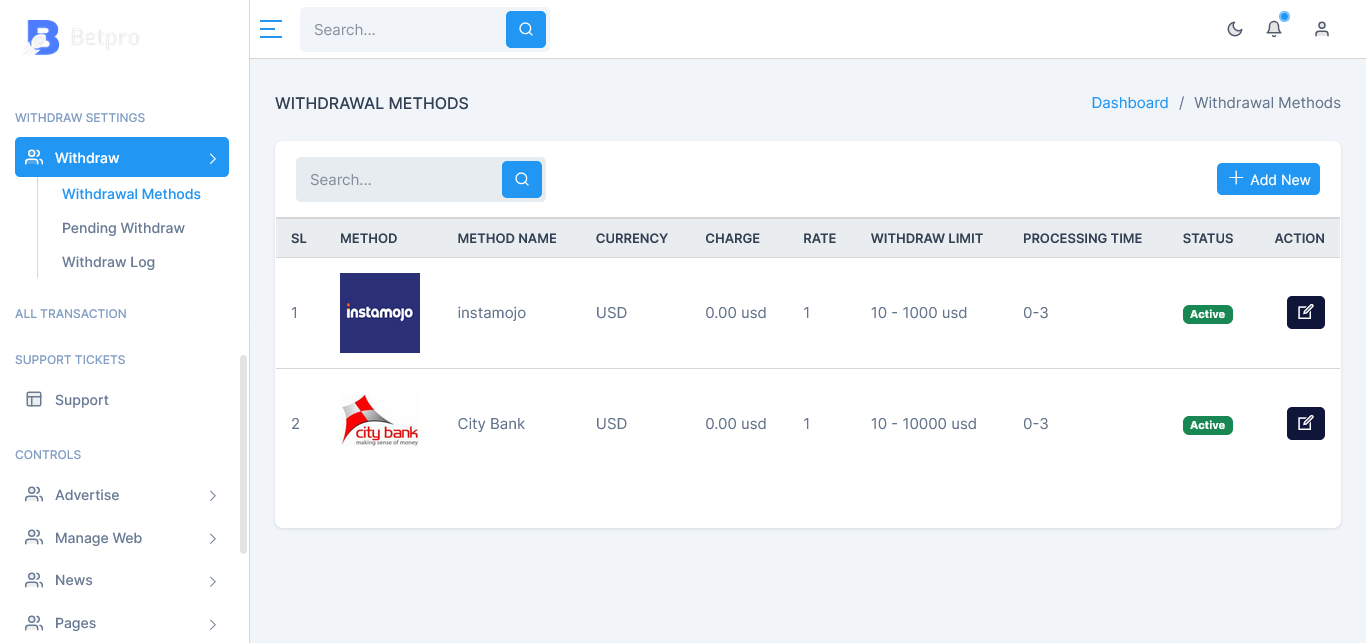Viewport: 1366px width, 643px height.
Task: Click the City Bank logo thumbnail
Action: click(x=380, y=420)
